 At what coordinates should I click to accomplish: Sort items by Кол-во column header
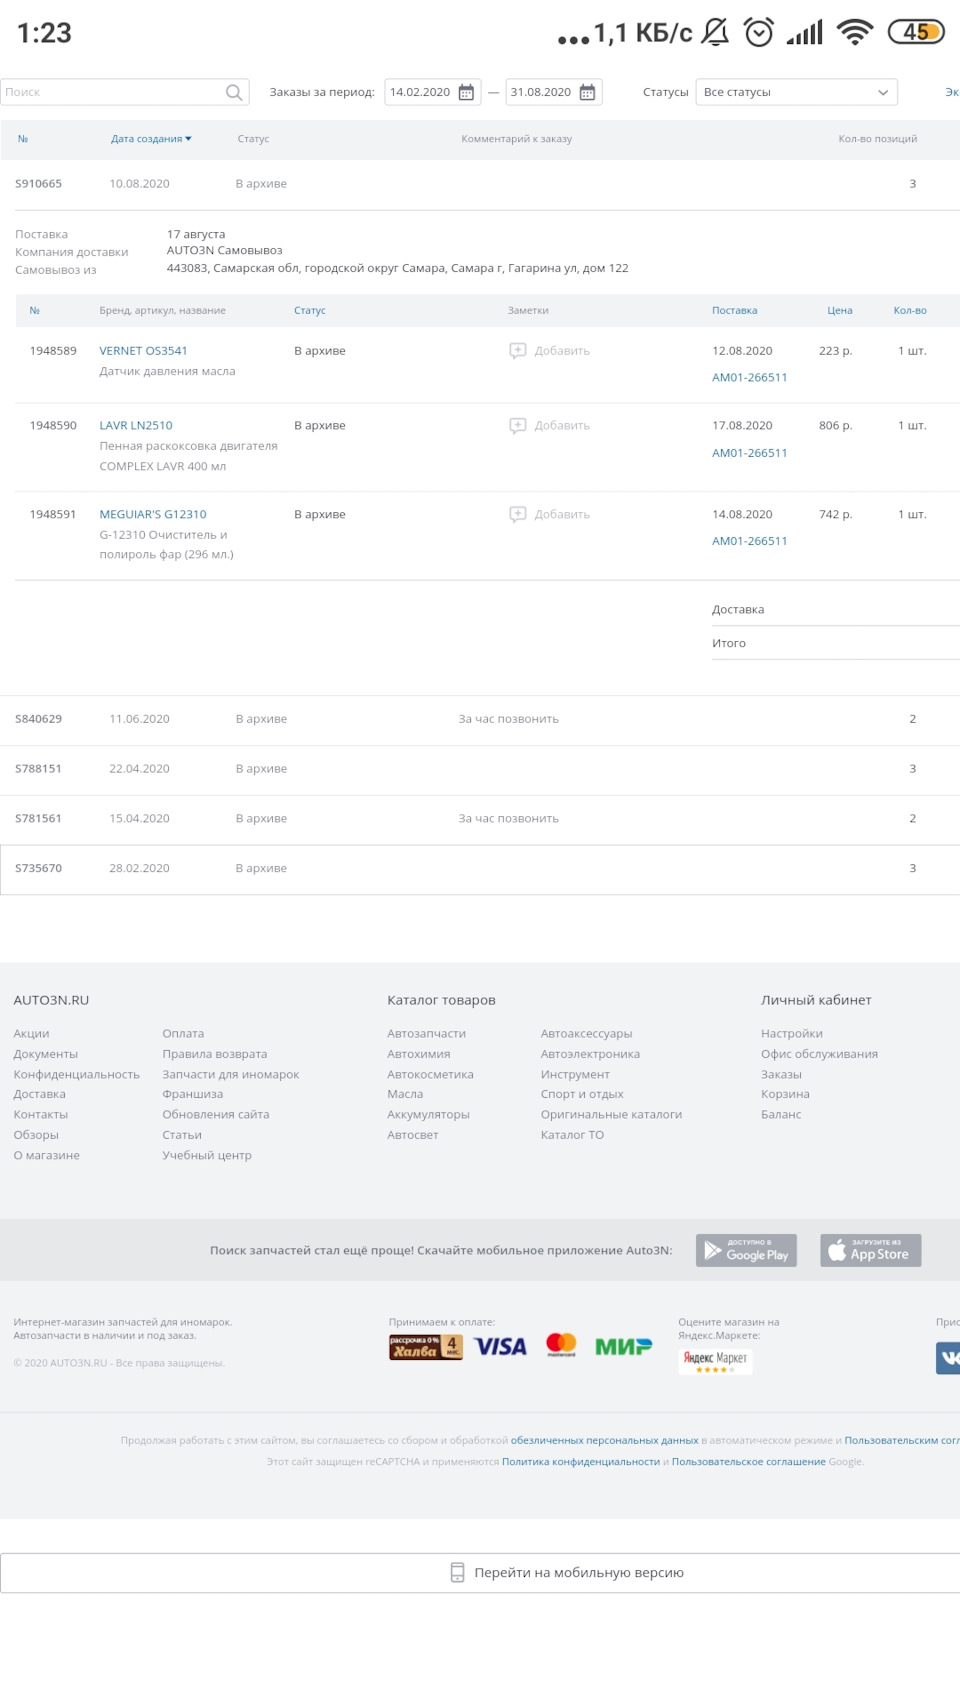(910, 310)
